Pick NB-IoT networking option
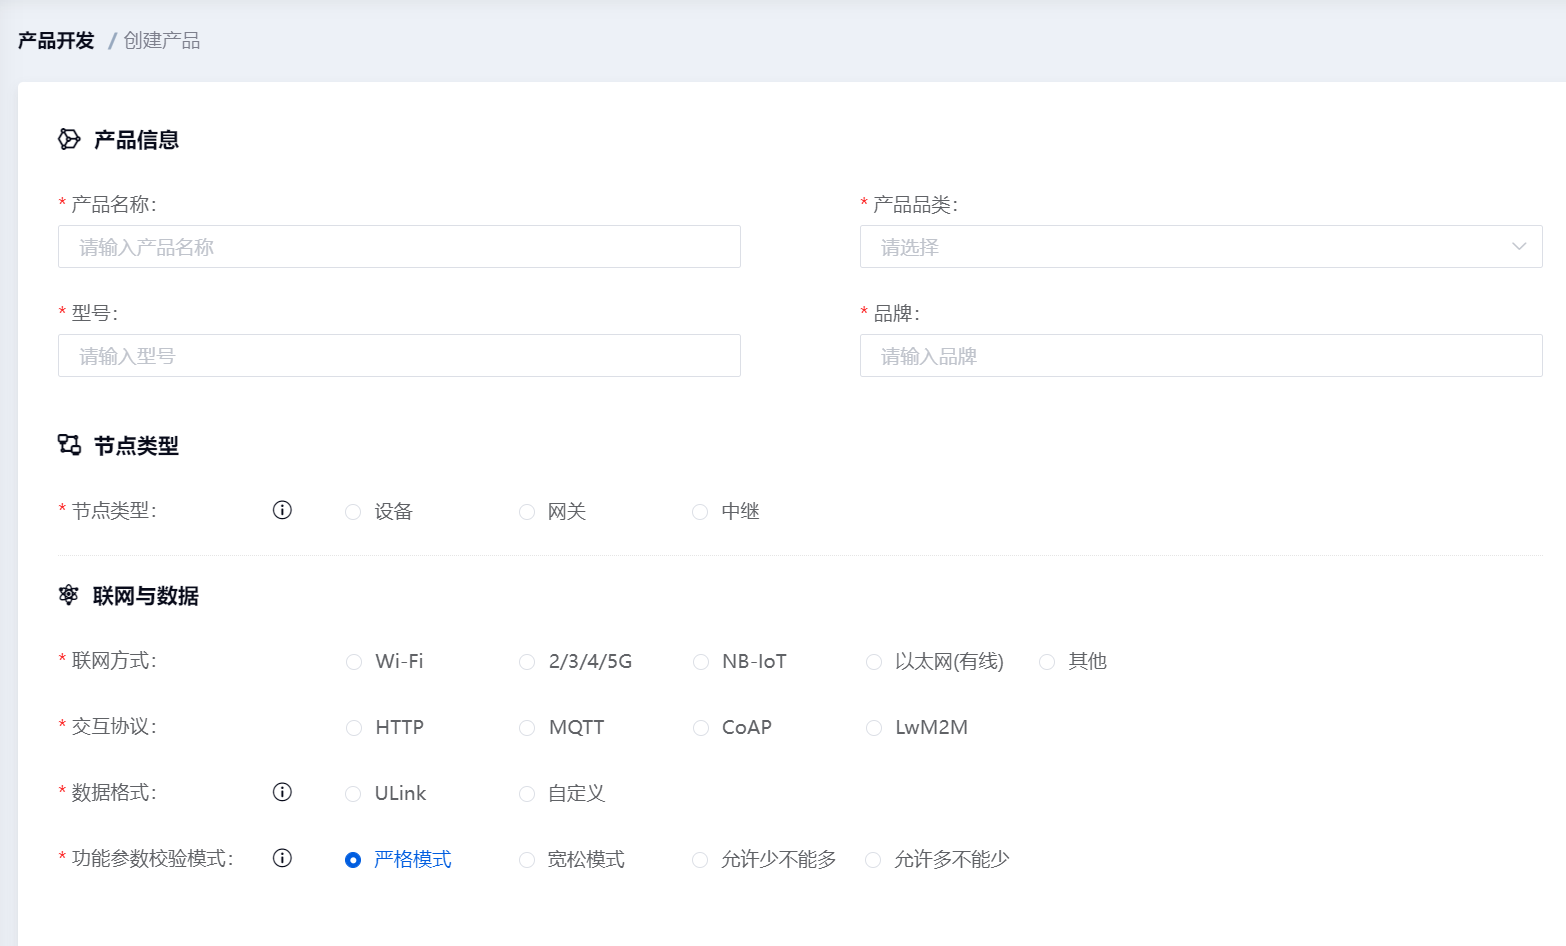 coord(701,662)
